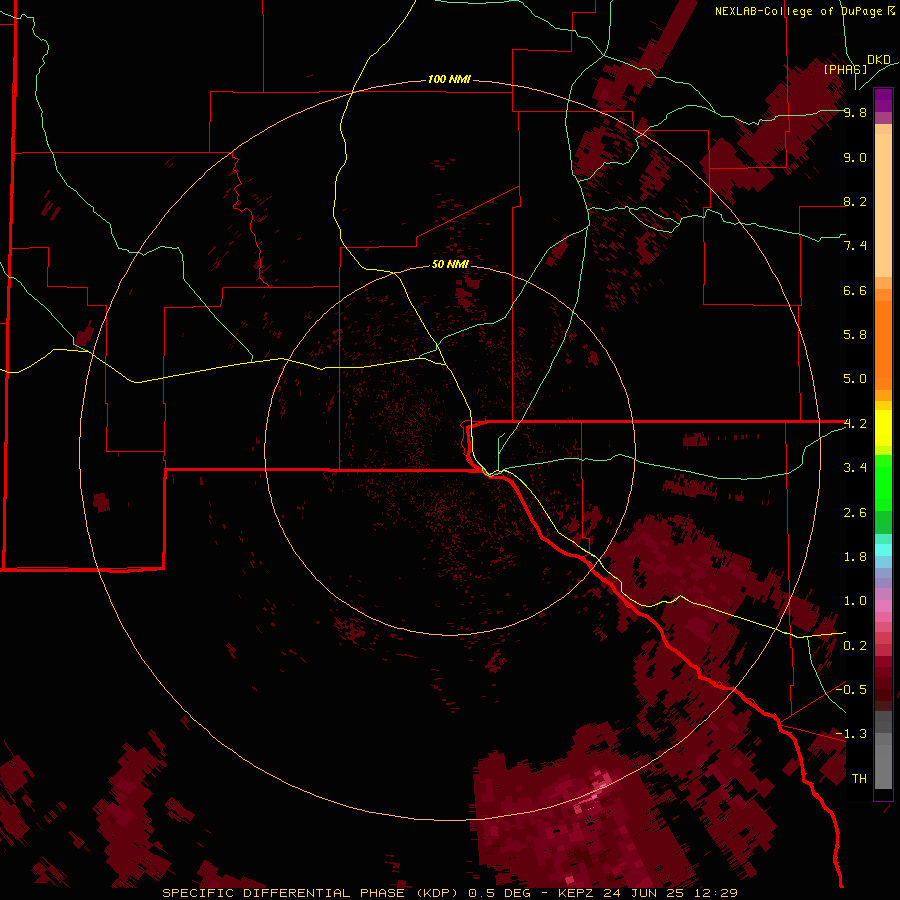Image resolution: width=900 pixels, height=900 pixels.
Task: Select the 100 NMI range ring label
Action: (449, 79)
